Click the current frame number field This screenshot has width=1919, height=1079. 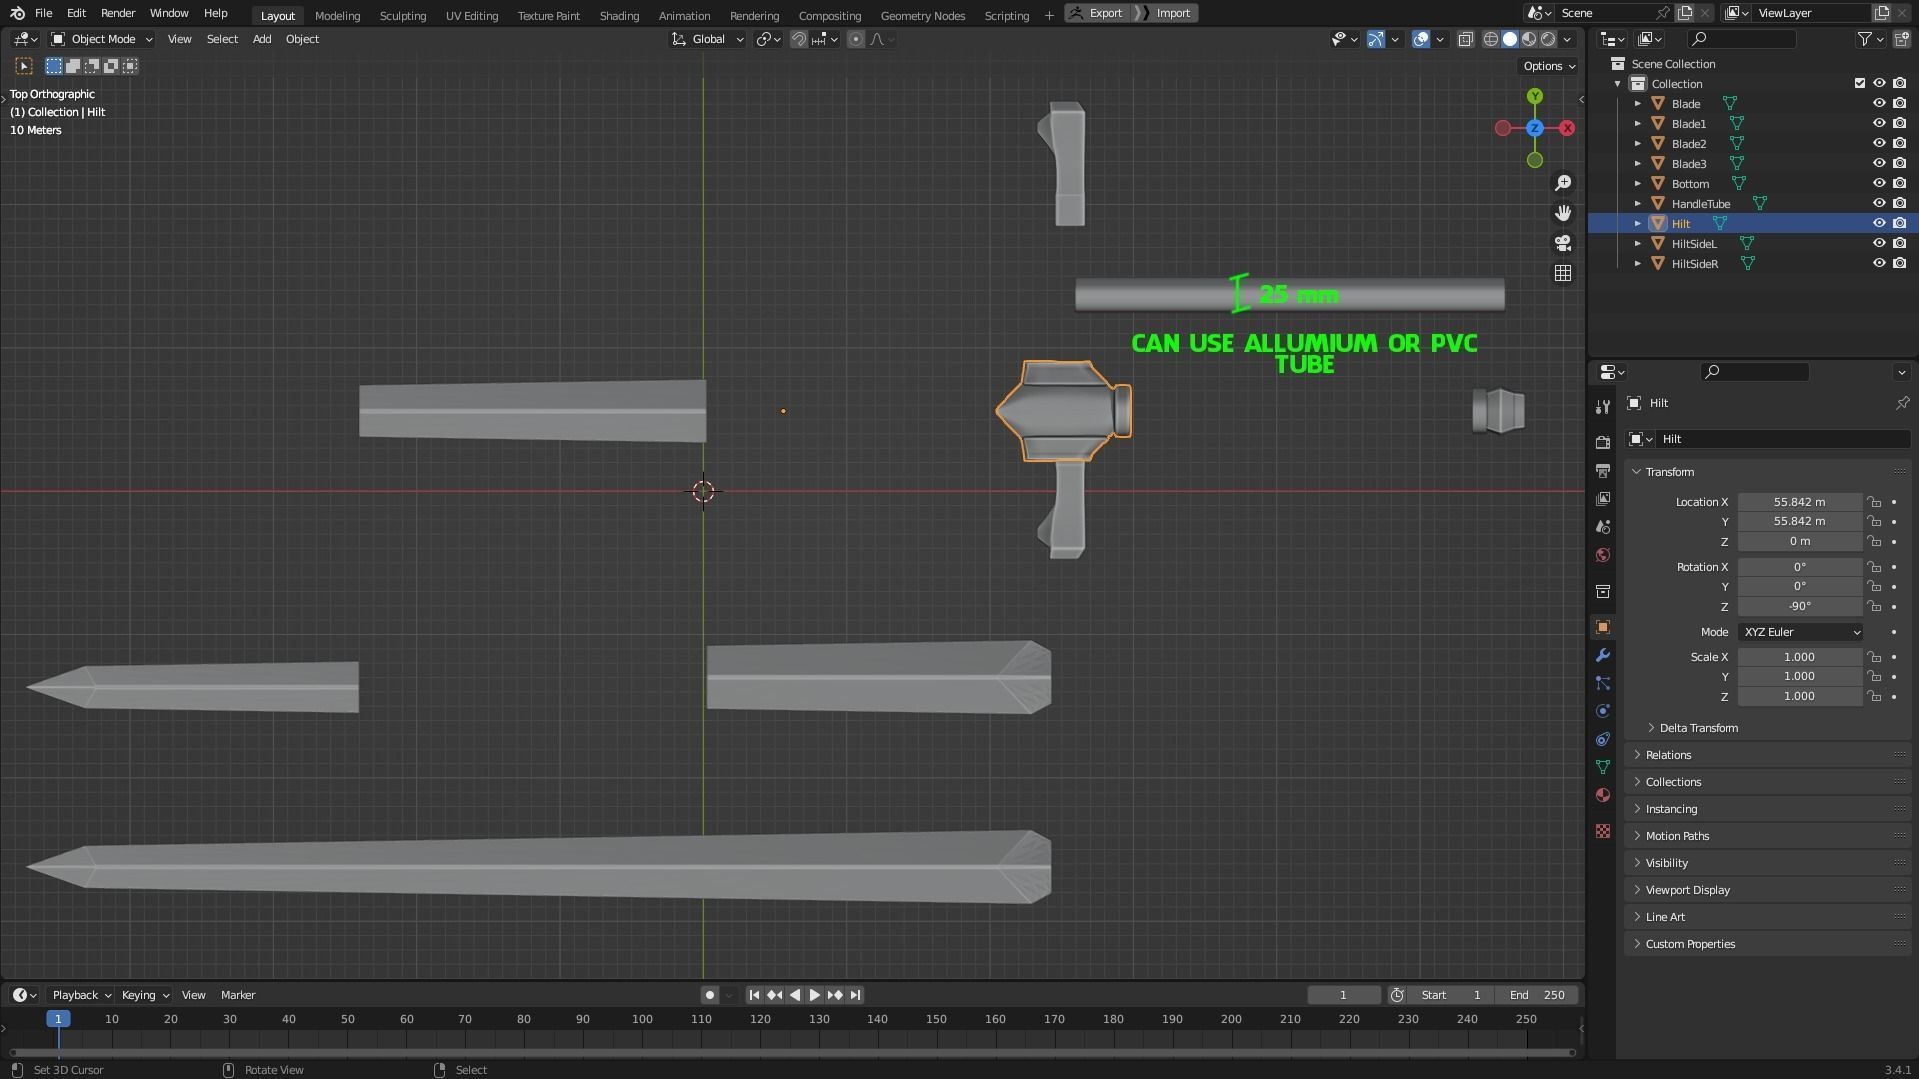coord(1343,995)
